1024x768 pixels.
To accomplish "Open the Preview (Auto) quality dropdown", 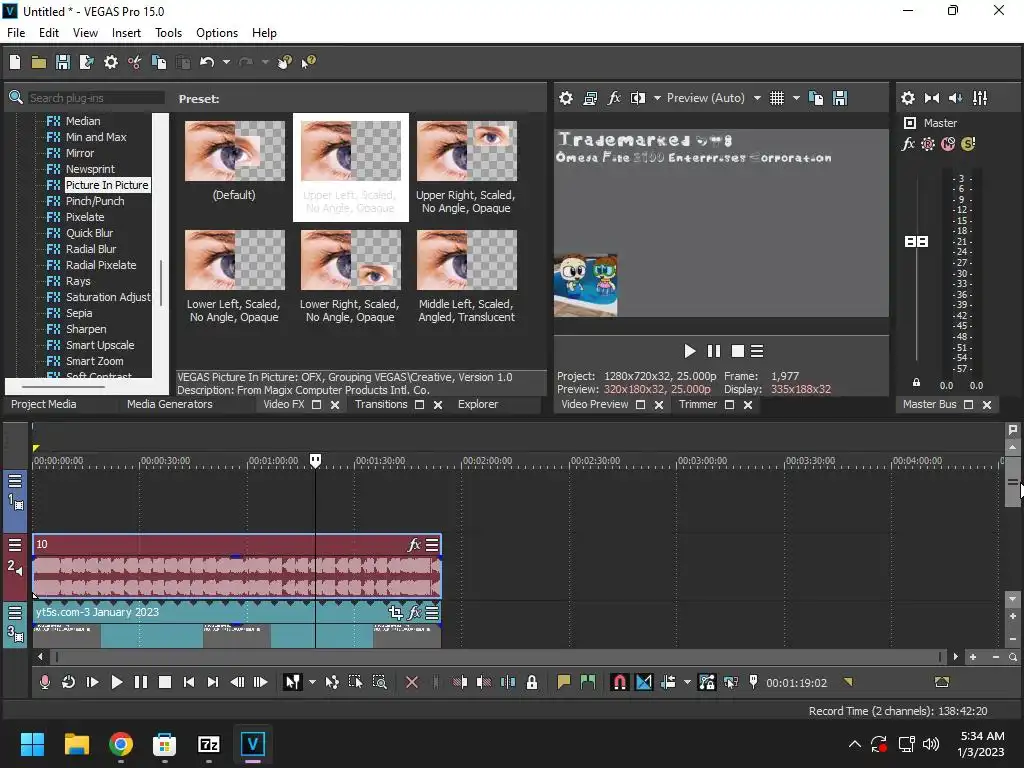I will coord(713,98).
